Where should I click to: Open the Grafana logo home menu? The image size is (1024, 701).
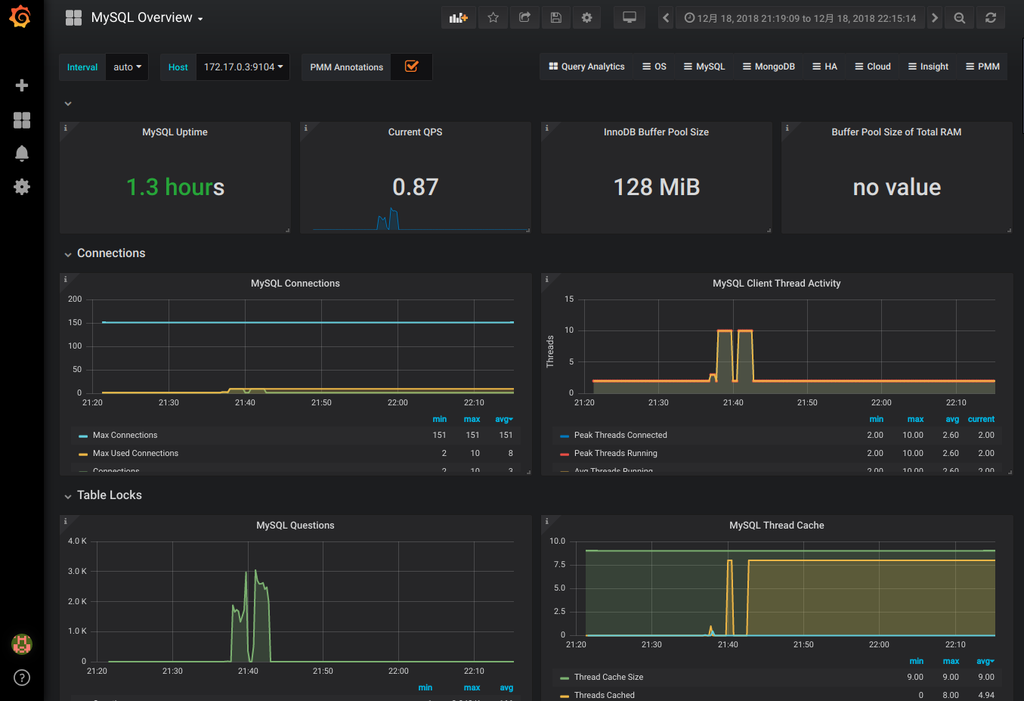tap(21, 16)
